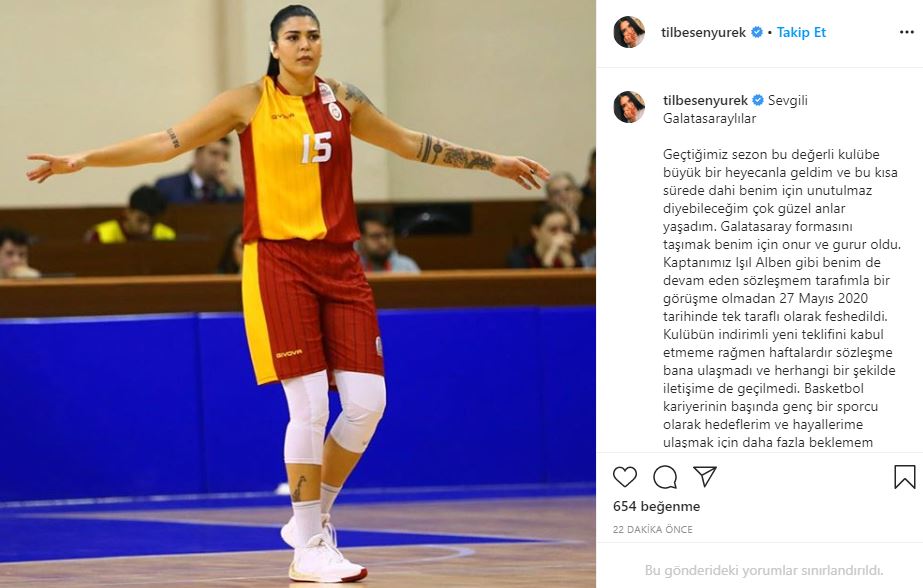Click the verified badge beside the header username
The height and width of the screenshot is (588, 923).
click(757, 32)
